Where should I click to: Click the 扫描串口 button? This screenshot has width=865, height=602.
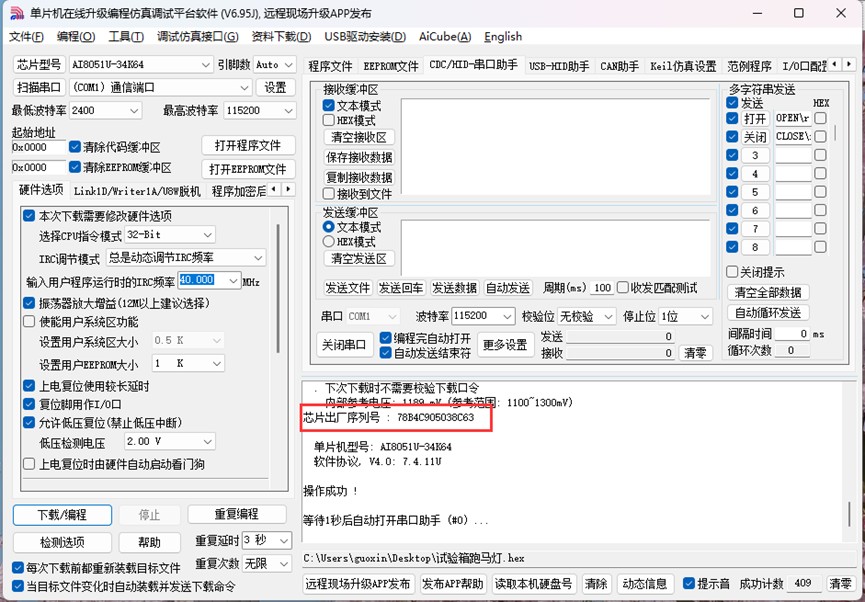pyautogui.click(x=39, y=87)
